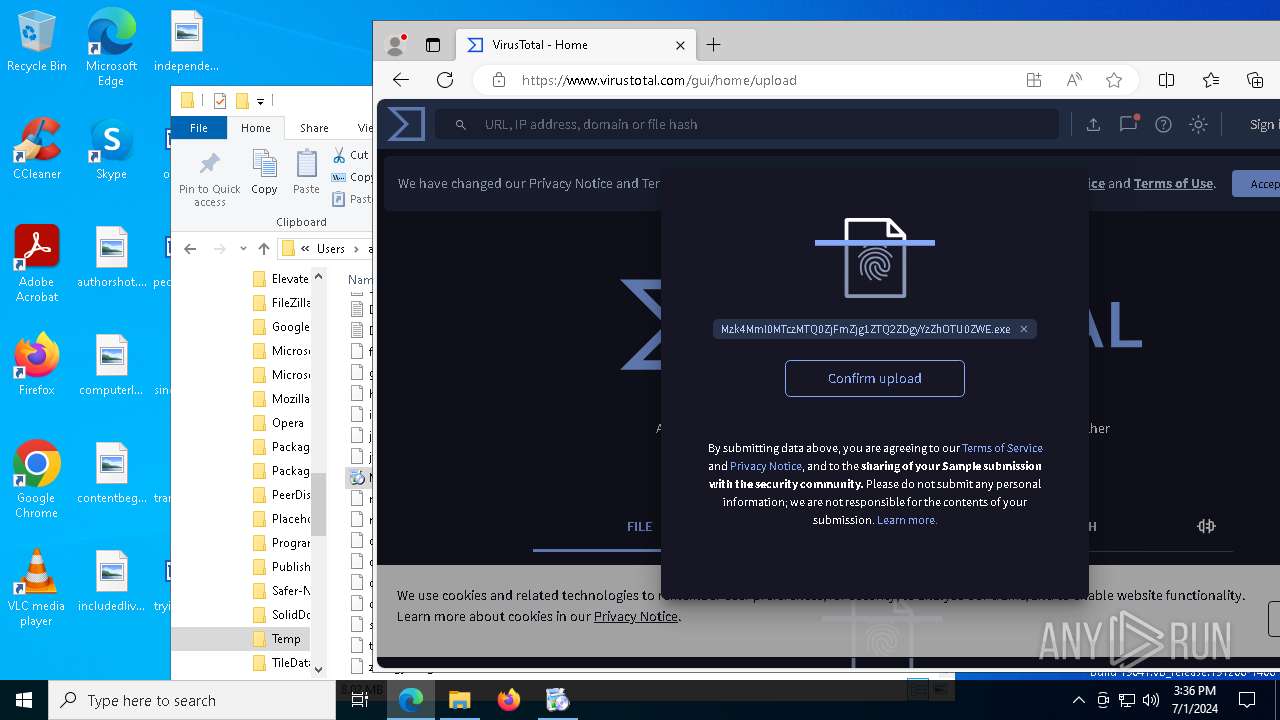Click Edge profile icon
The height and width of the screenshot is (720, 1280).
[x=396, y=45]
